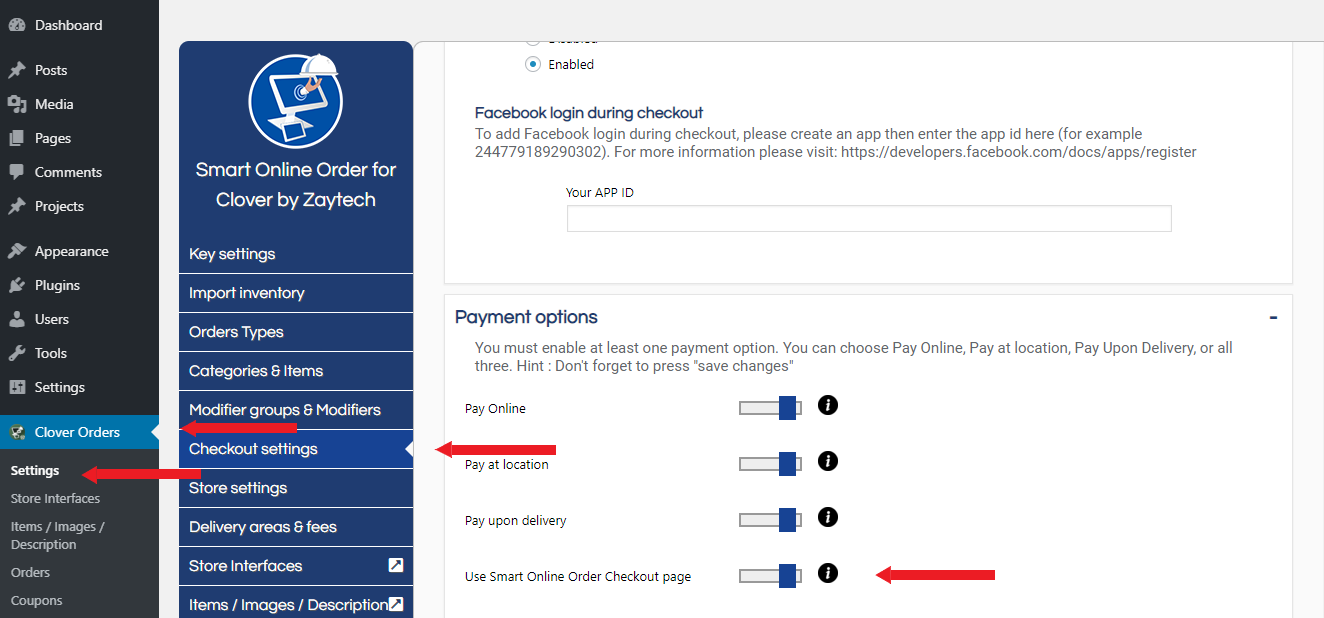Viewport: 1324px width, 618px height.
Task: Click the Clover Orders menu icon
Action: 17,432
